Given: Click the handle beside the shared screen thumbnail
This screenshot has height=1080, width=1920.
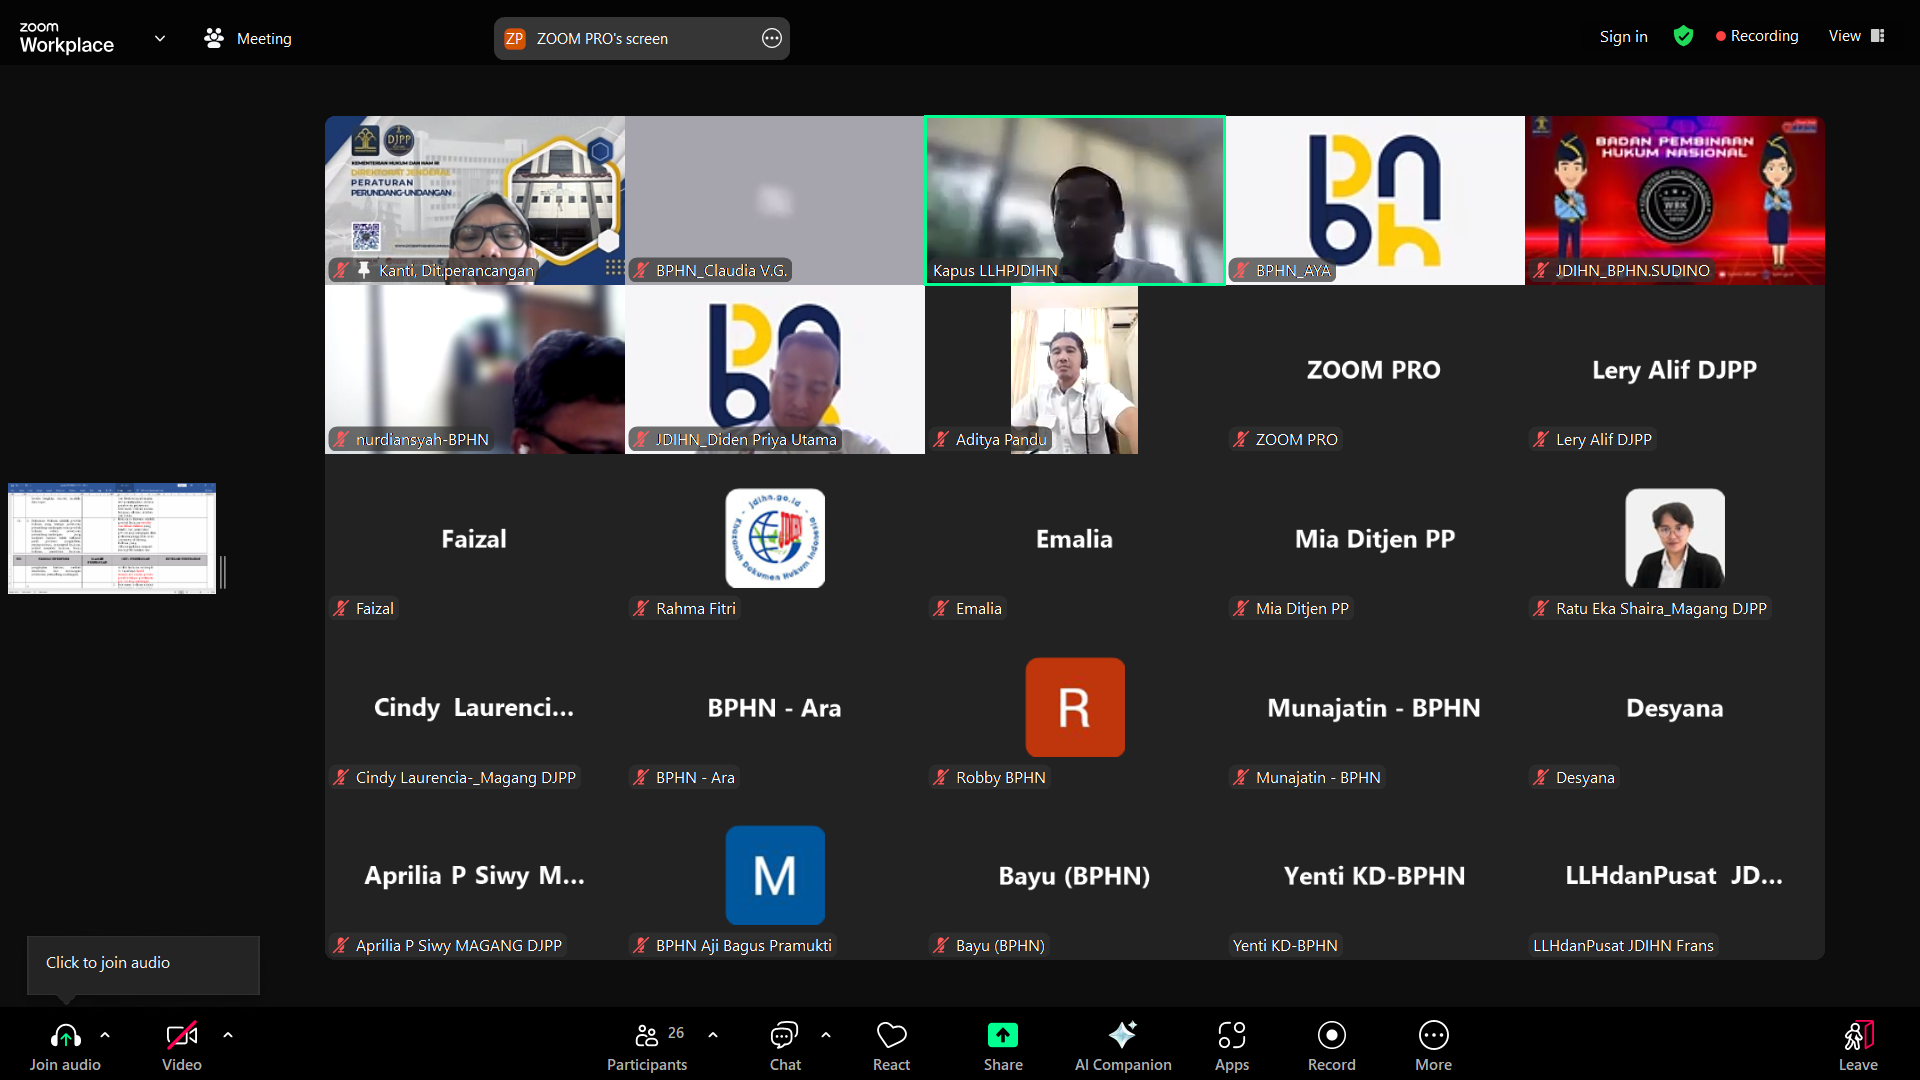Looking at the screenshot, I should click(223, 572).
